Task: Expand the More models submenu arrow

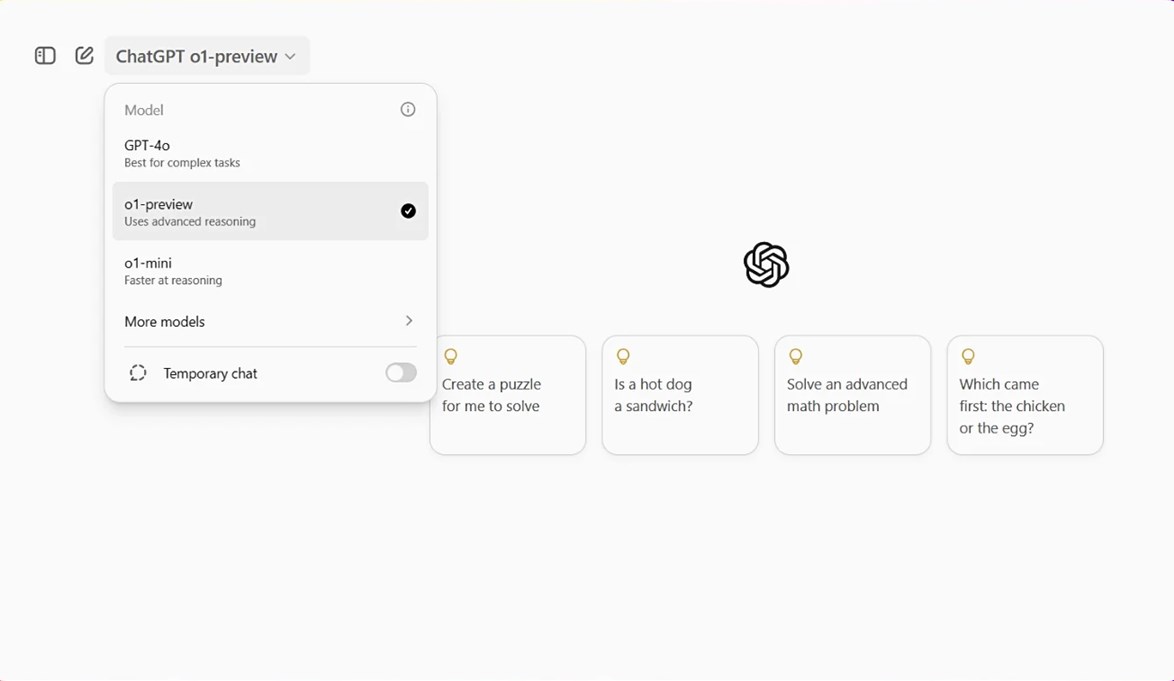Action: pos(409,320)
